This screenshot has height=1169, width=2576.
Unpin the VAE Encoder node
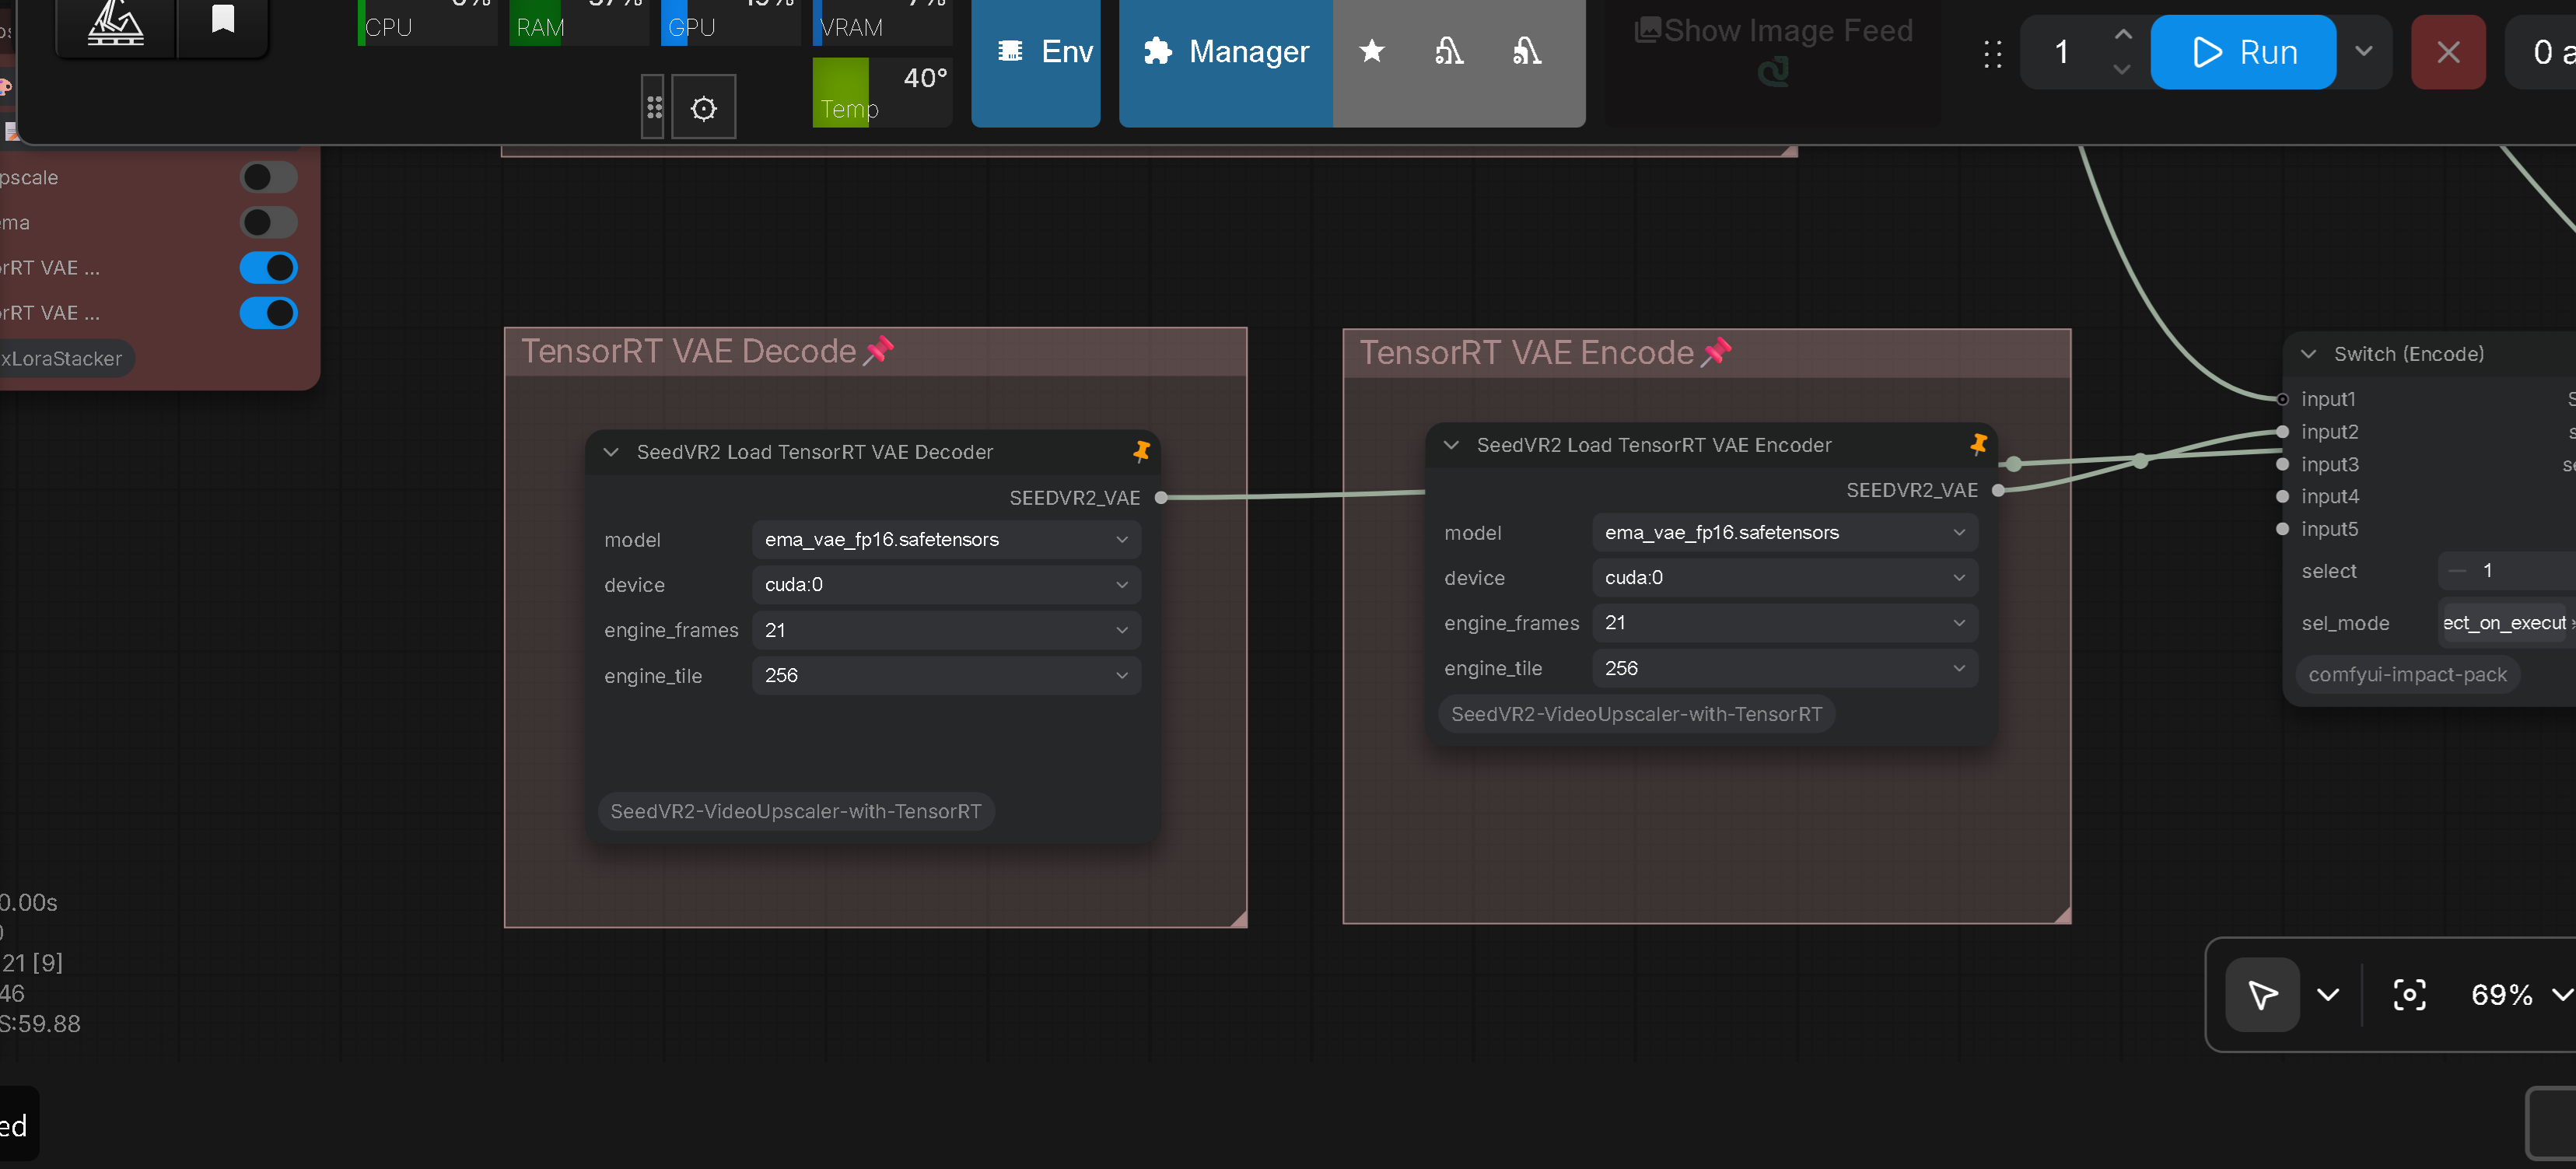coord(1978,444)
